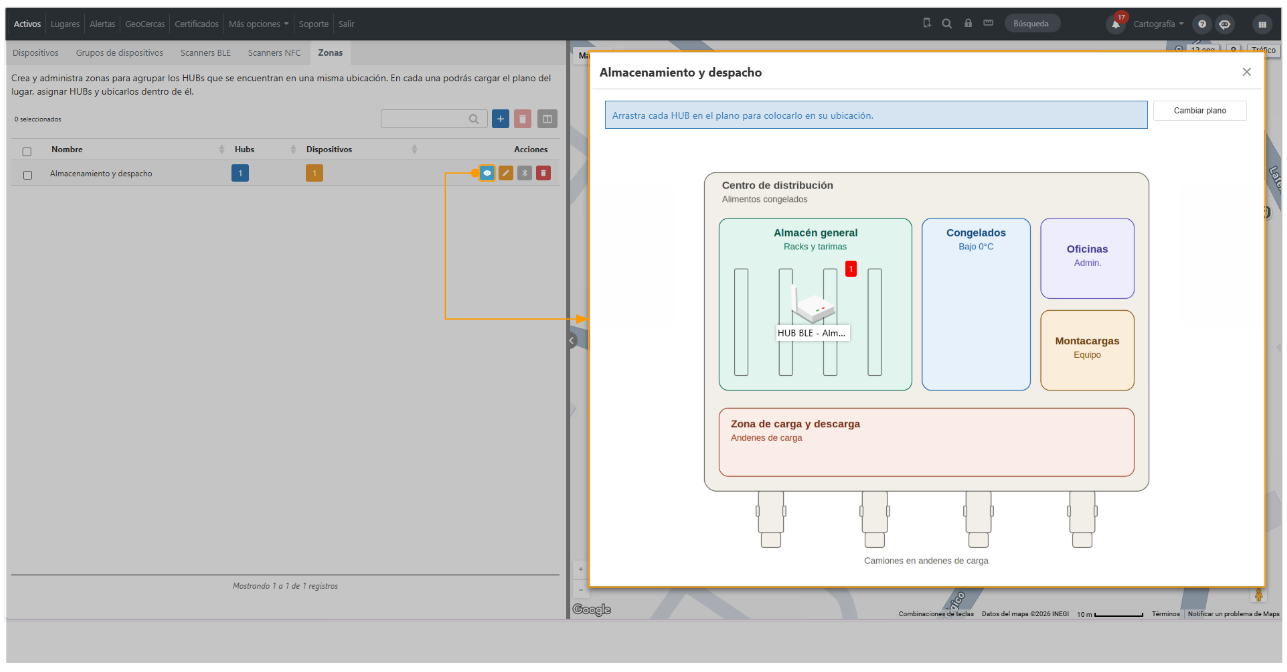
Task: Open the Scanners BLE tab
Action: coord(205,53)
